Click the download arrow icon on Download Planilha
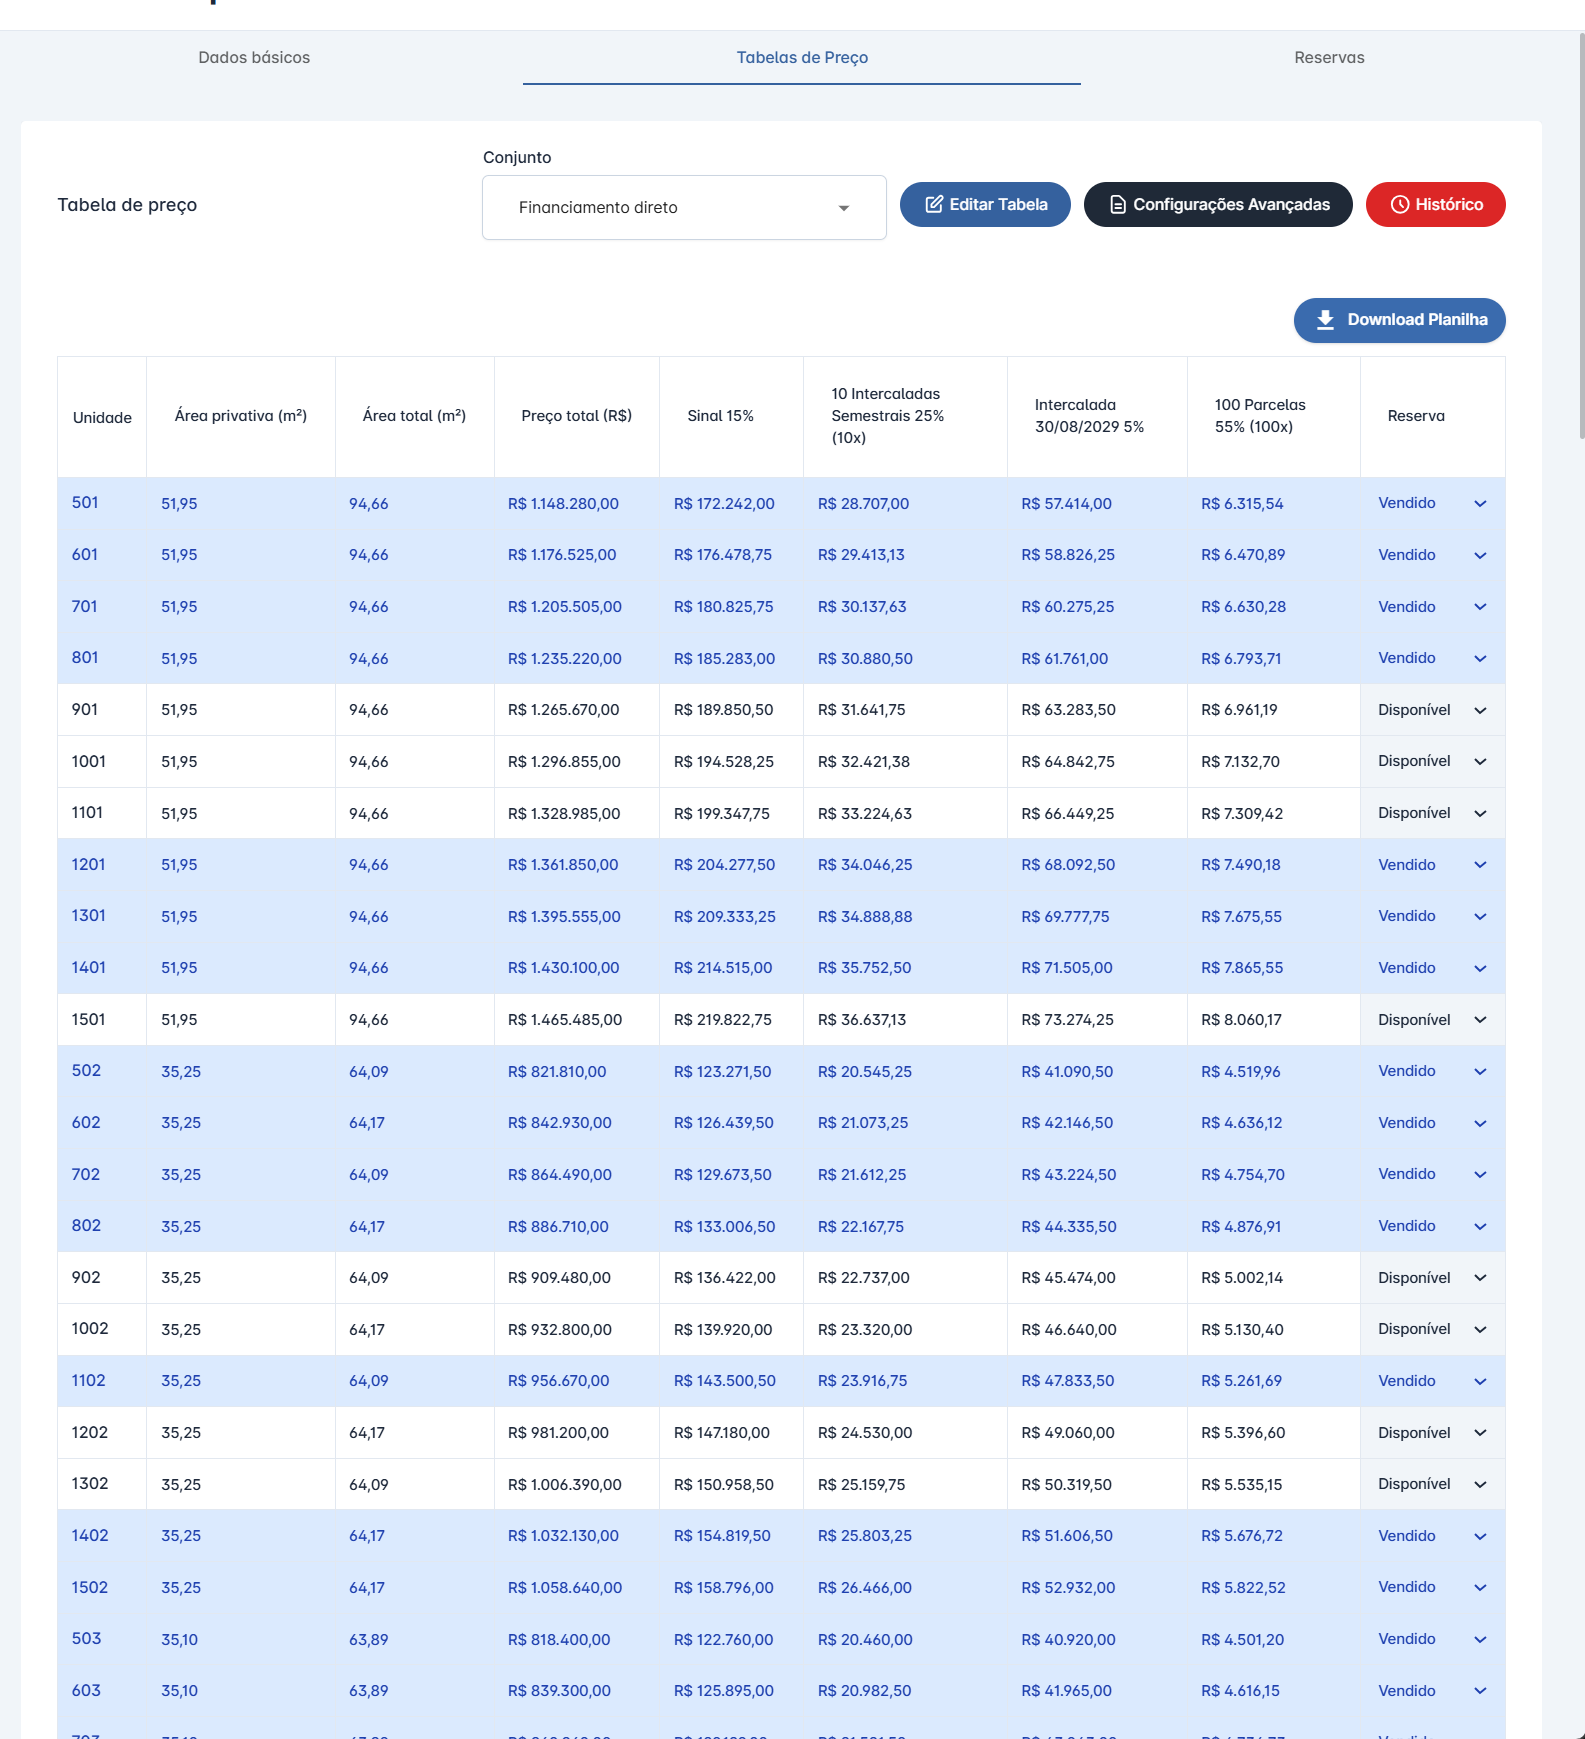 click(1325, 320)
